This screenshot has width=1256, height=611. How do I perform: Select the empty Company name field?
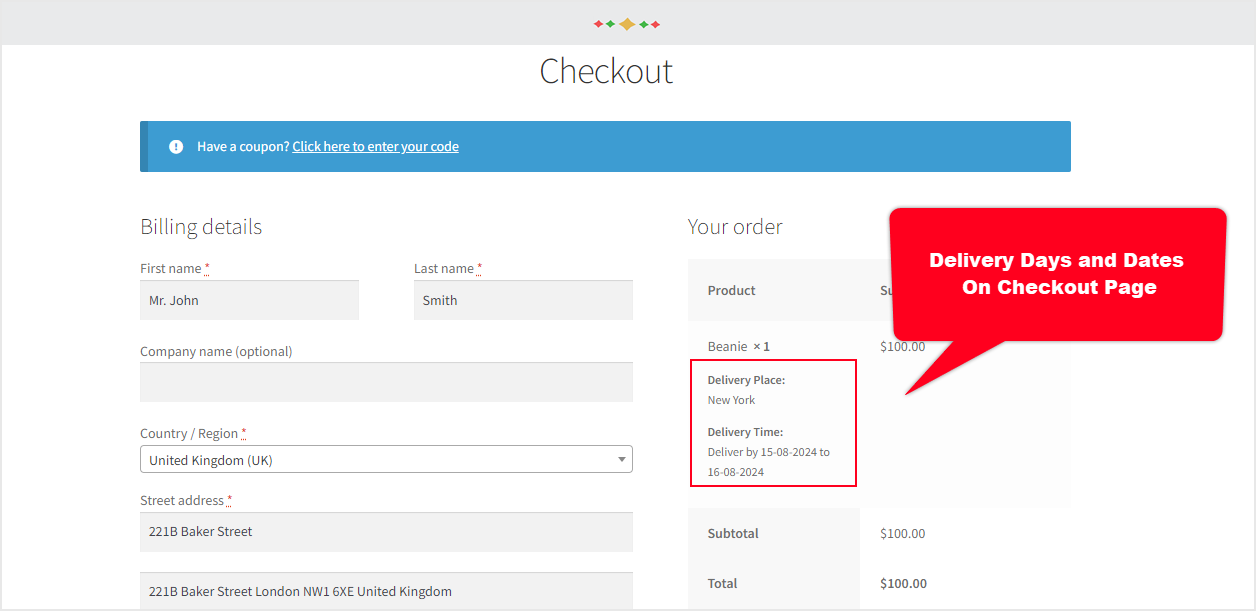click(386, 382)
